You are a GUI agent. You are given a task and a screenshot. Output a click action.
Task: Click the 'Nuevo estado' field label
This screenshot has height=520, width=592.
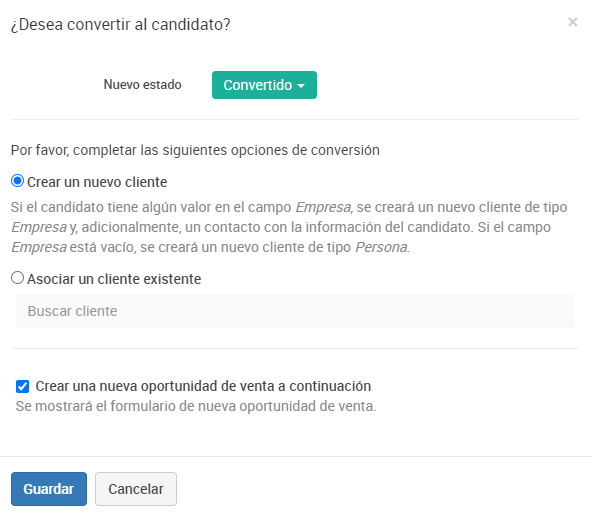pos(142,84)
